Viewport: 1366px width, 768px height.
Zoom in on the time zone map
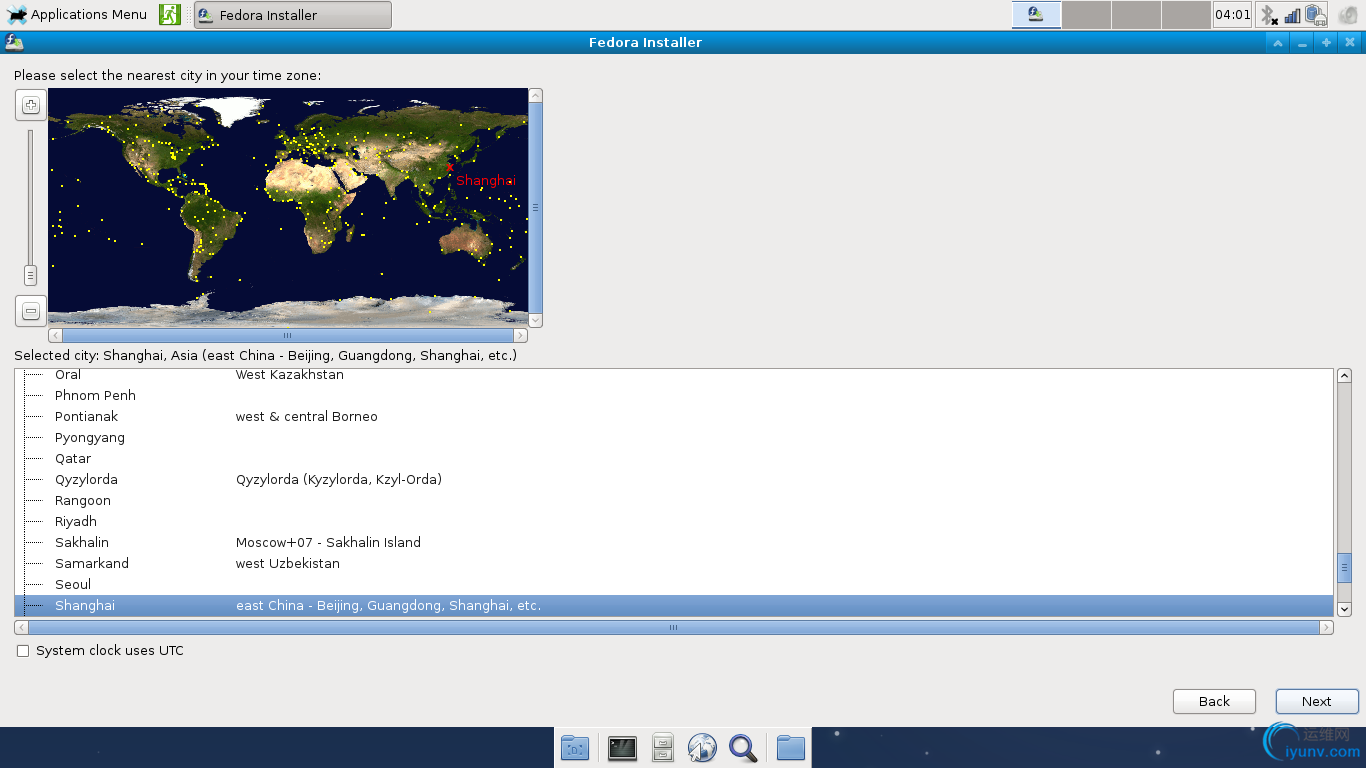click(31, 105)
